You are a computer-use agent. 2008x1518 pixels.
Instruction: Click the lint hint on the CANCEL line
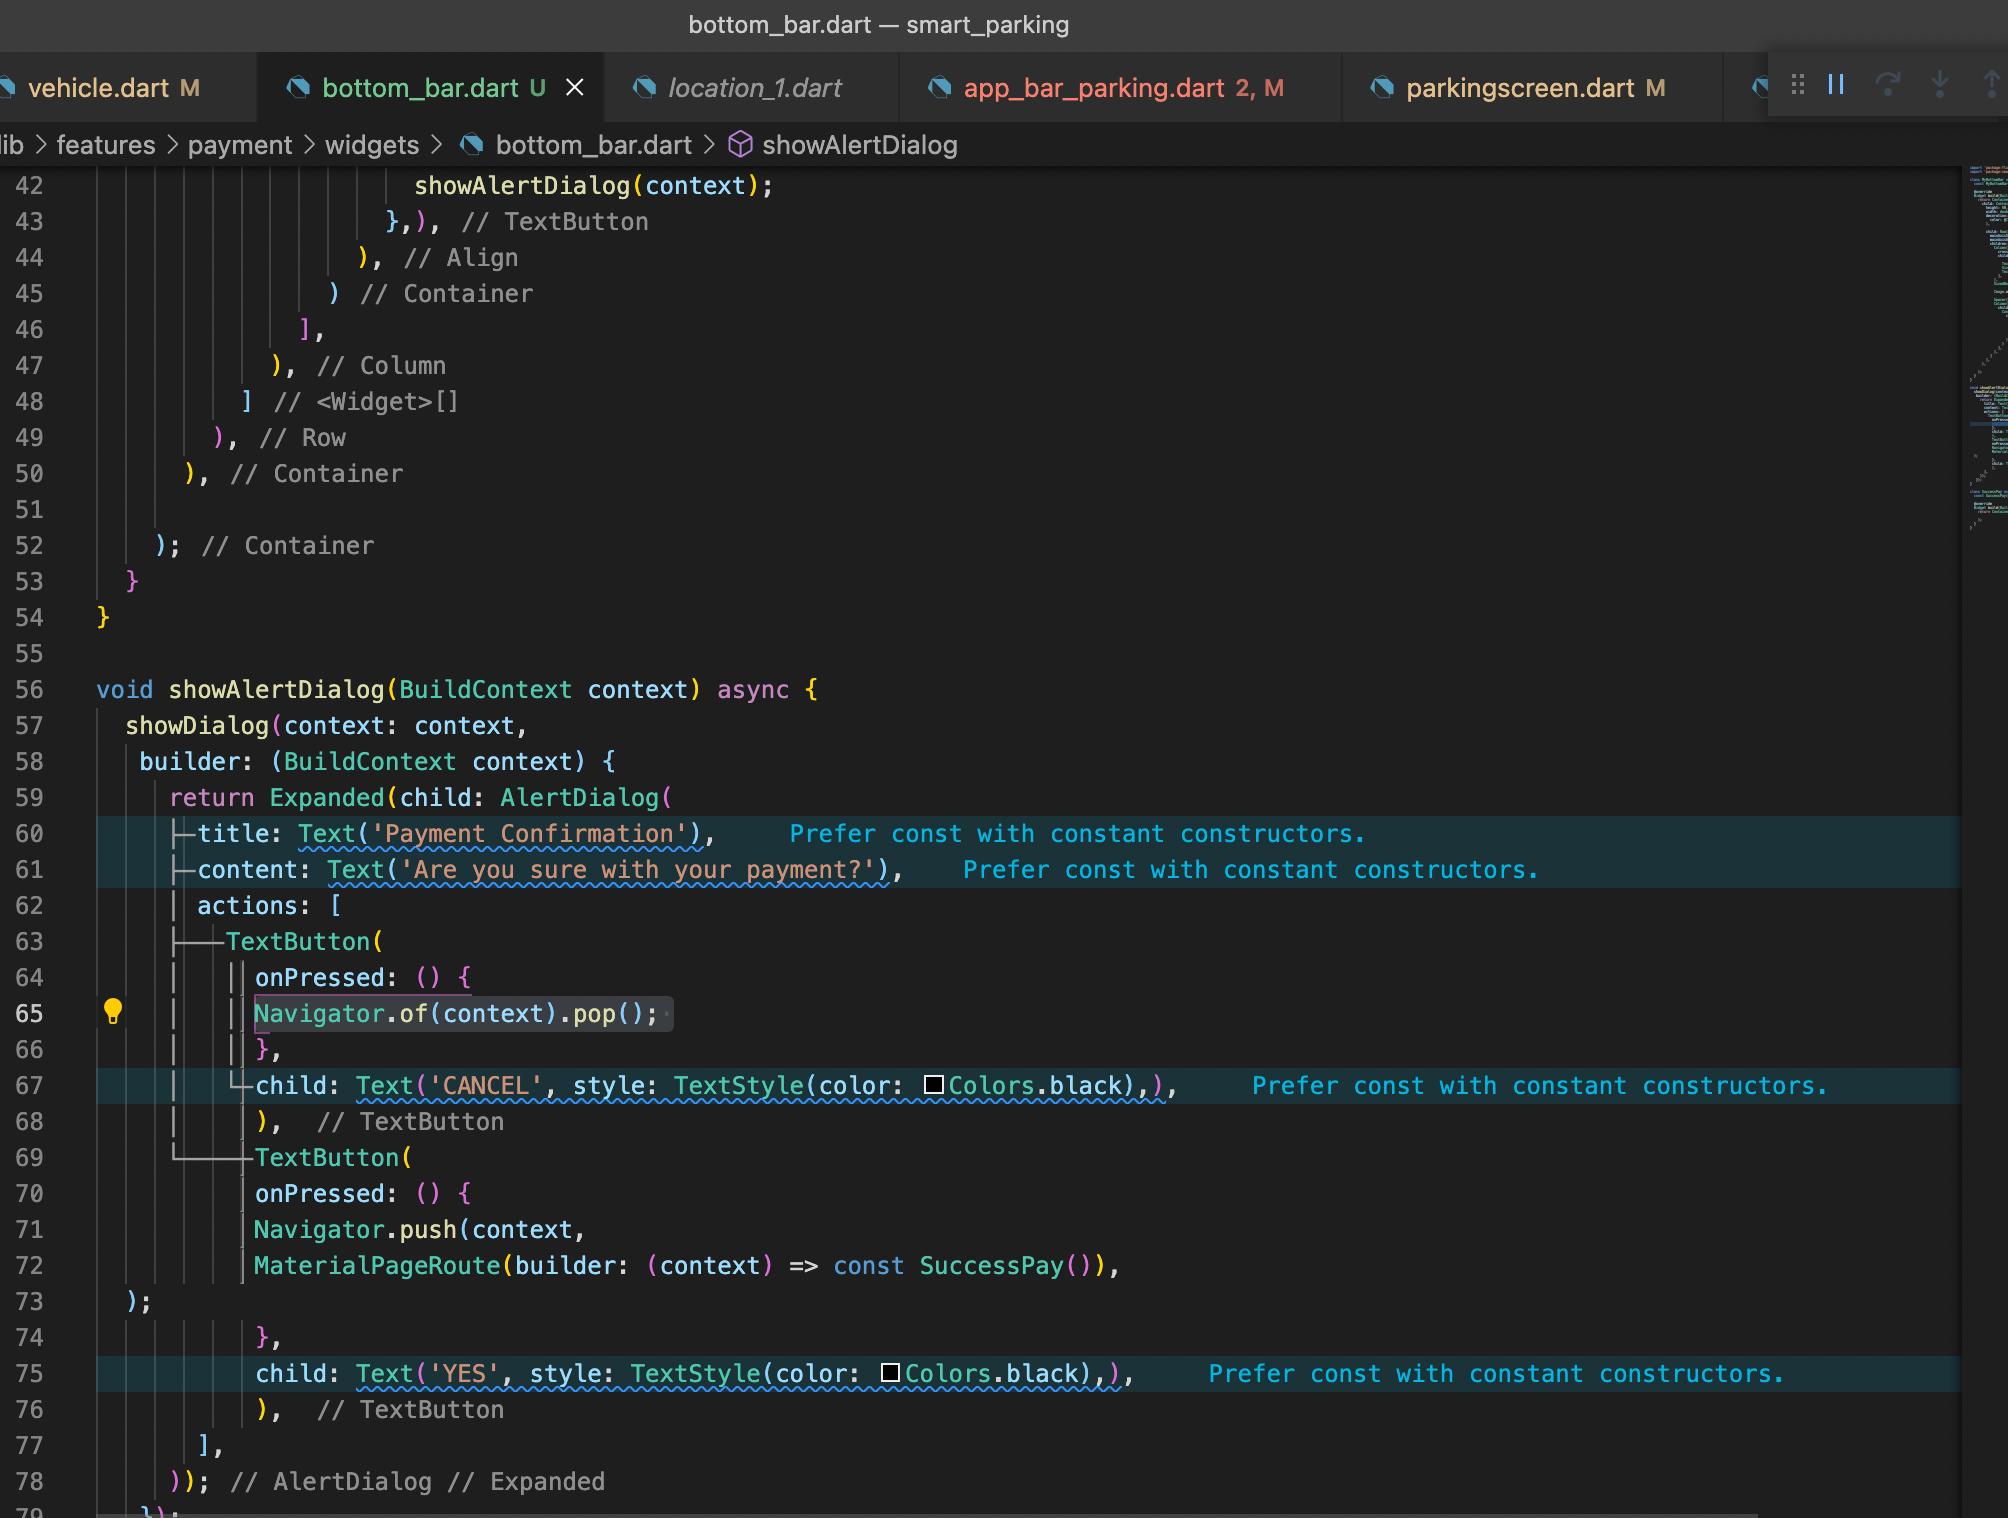tap(1539, 1085)
